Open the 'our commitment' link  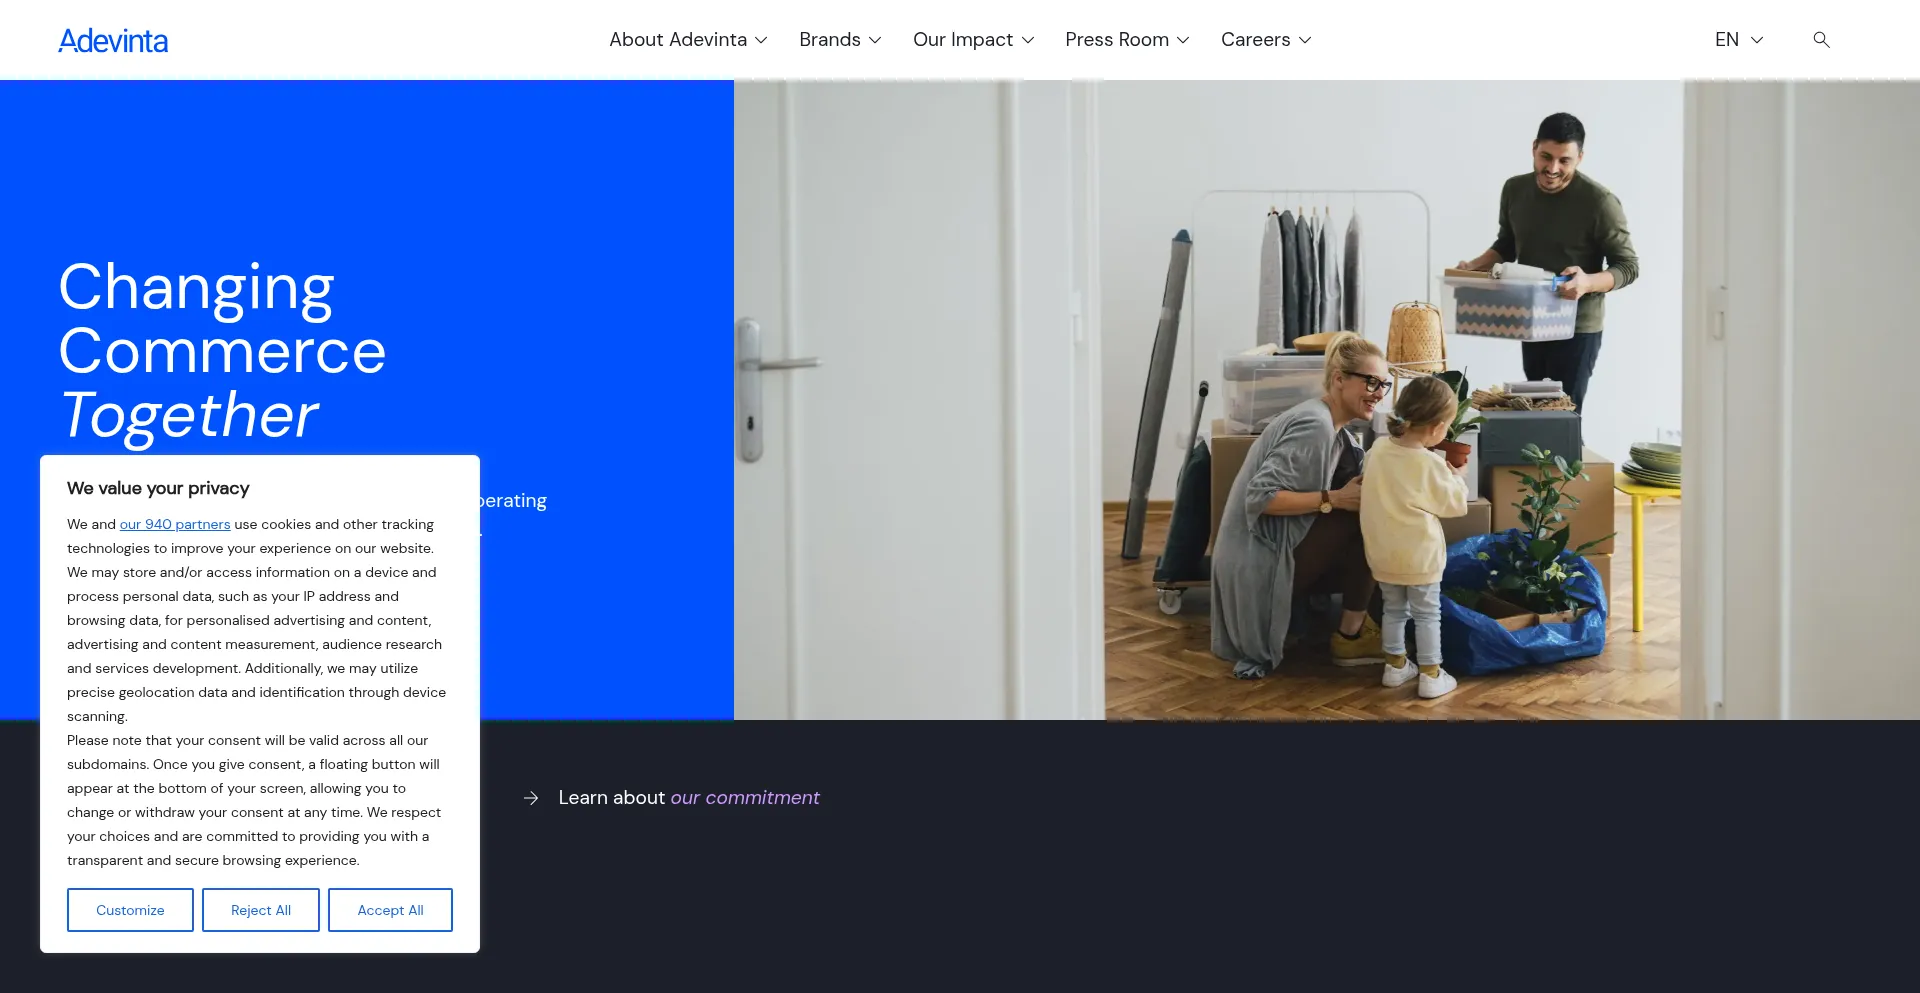[744, 798]
